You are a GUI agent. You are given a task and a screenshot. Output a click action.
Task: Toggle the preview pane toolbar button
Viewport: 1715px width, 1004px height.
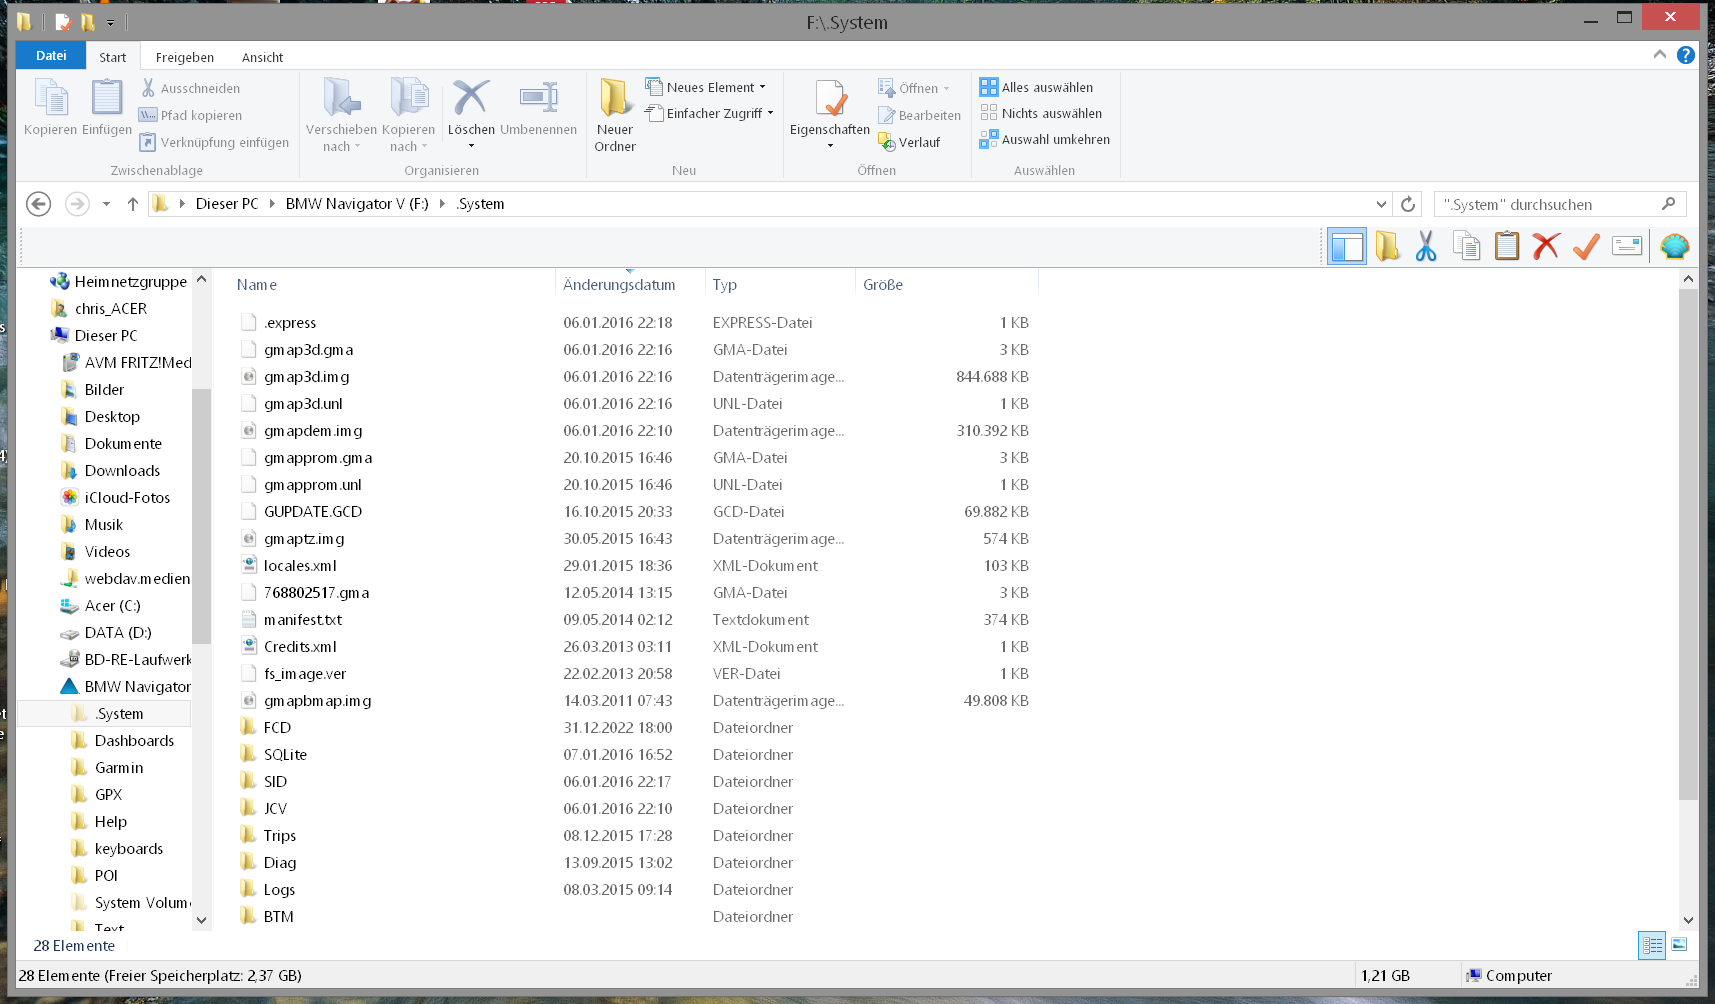(1346, 246)
